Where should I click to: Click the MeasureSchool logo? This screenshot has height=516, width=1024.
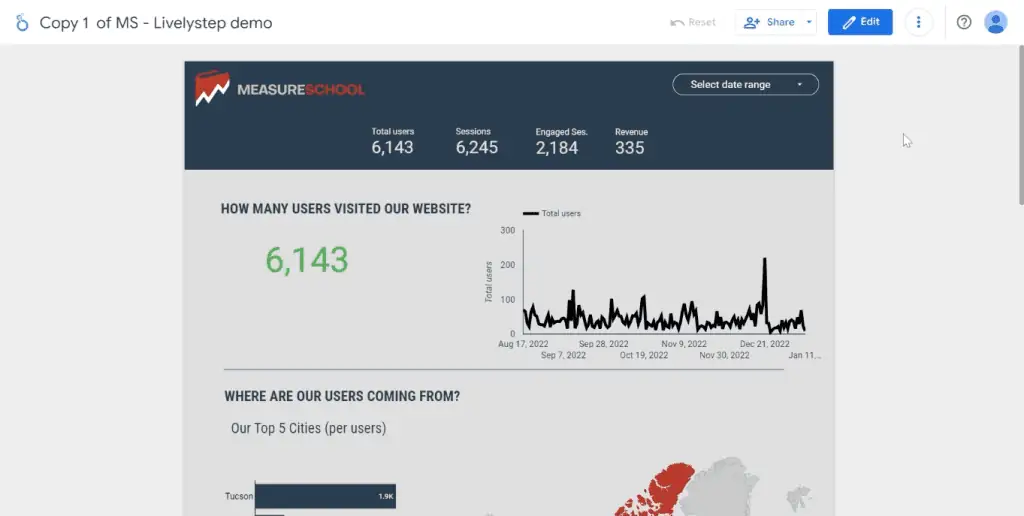point(280,88)
